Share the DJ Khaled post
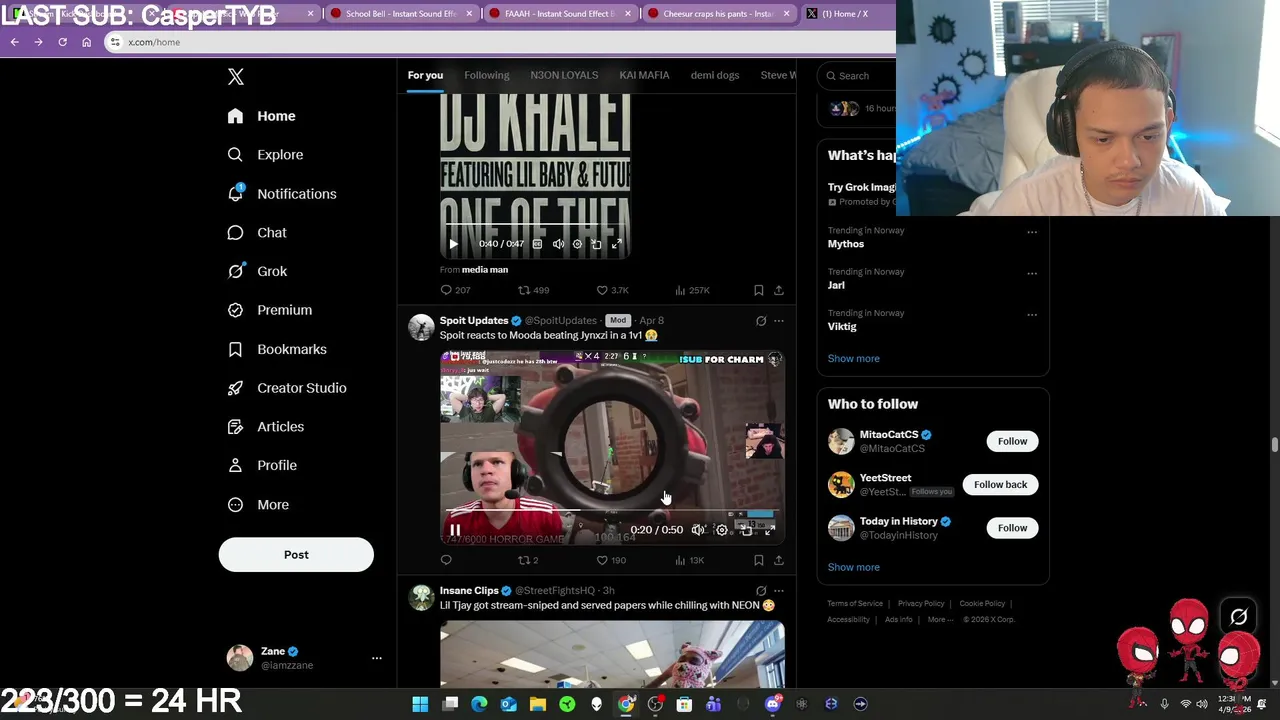The width and height of the screenshot is (1280, 720). point(779,290)
